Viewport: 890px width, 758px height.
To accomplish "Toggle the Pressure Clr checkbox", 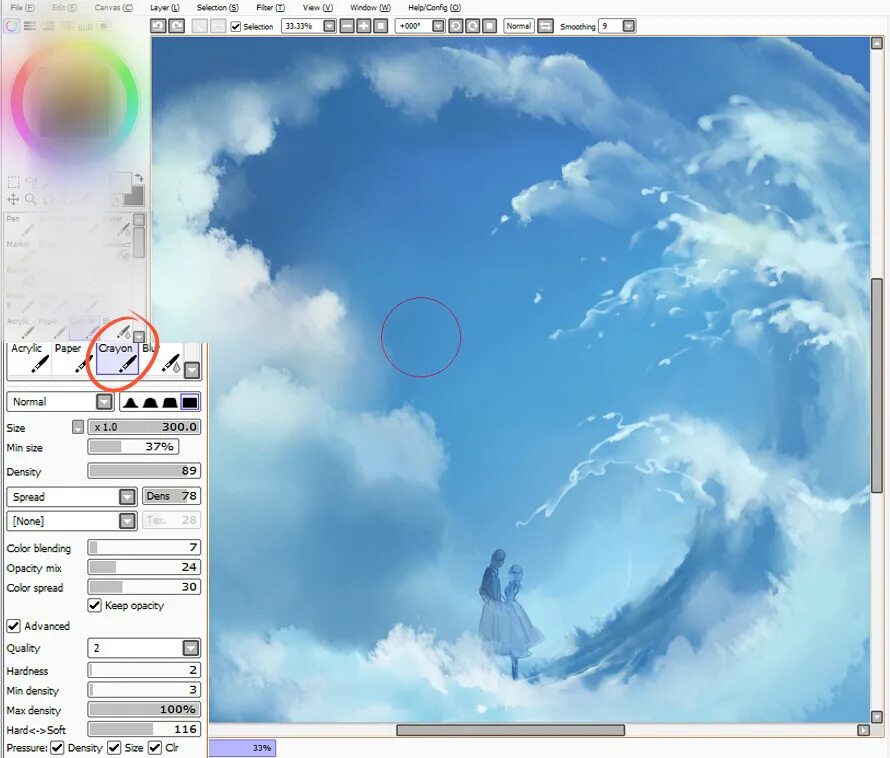I will [155, 748].
